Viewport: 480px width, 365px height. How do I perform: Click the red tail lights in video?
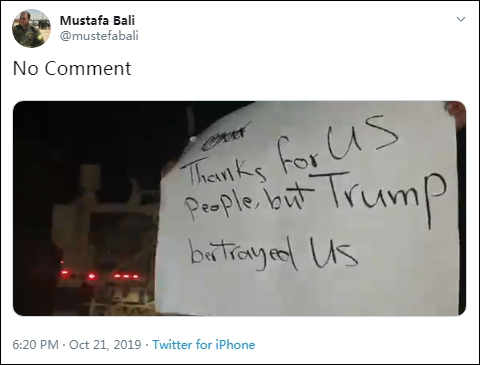click(100, 275)
